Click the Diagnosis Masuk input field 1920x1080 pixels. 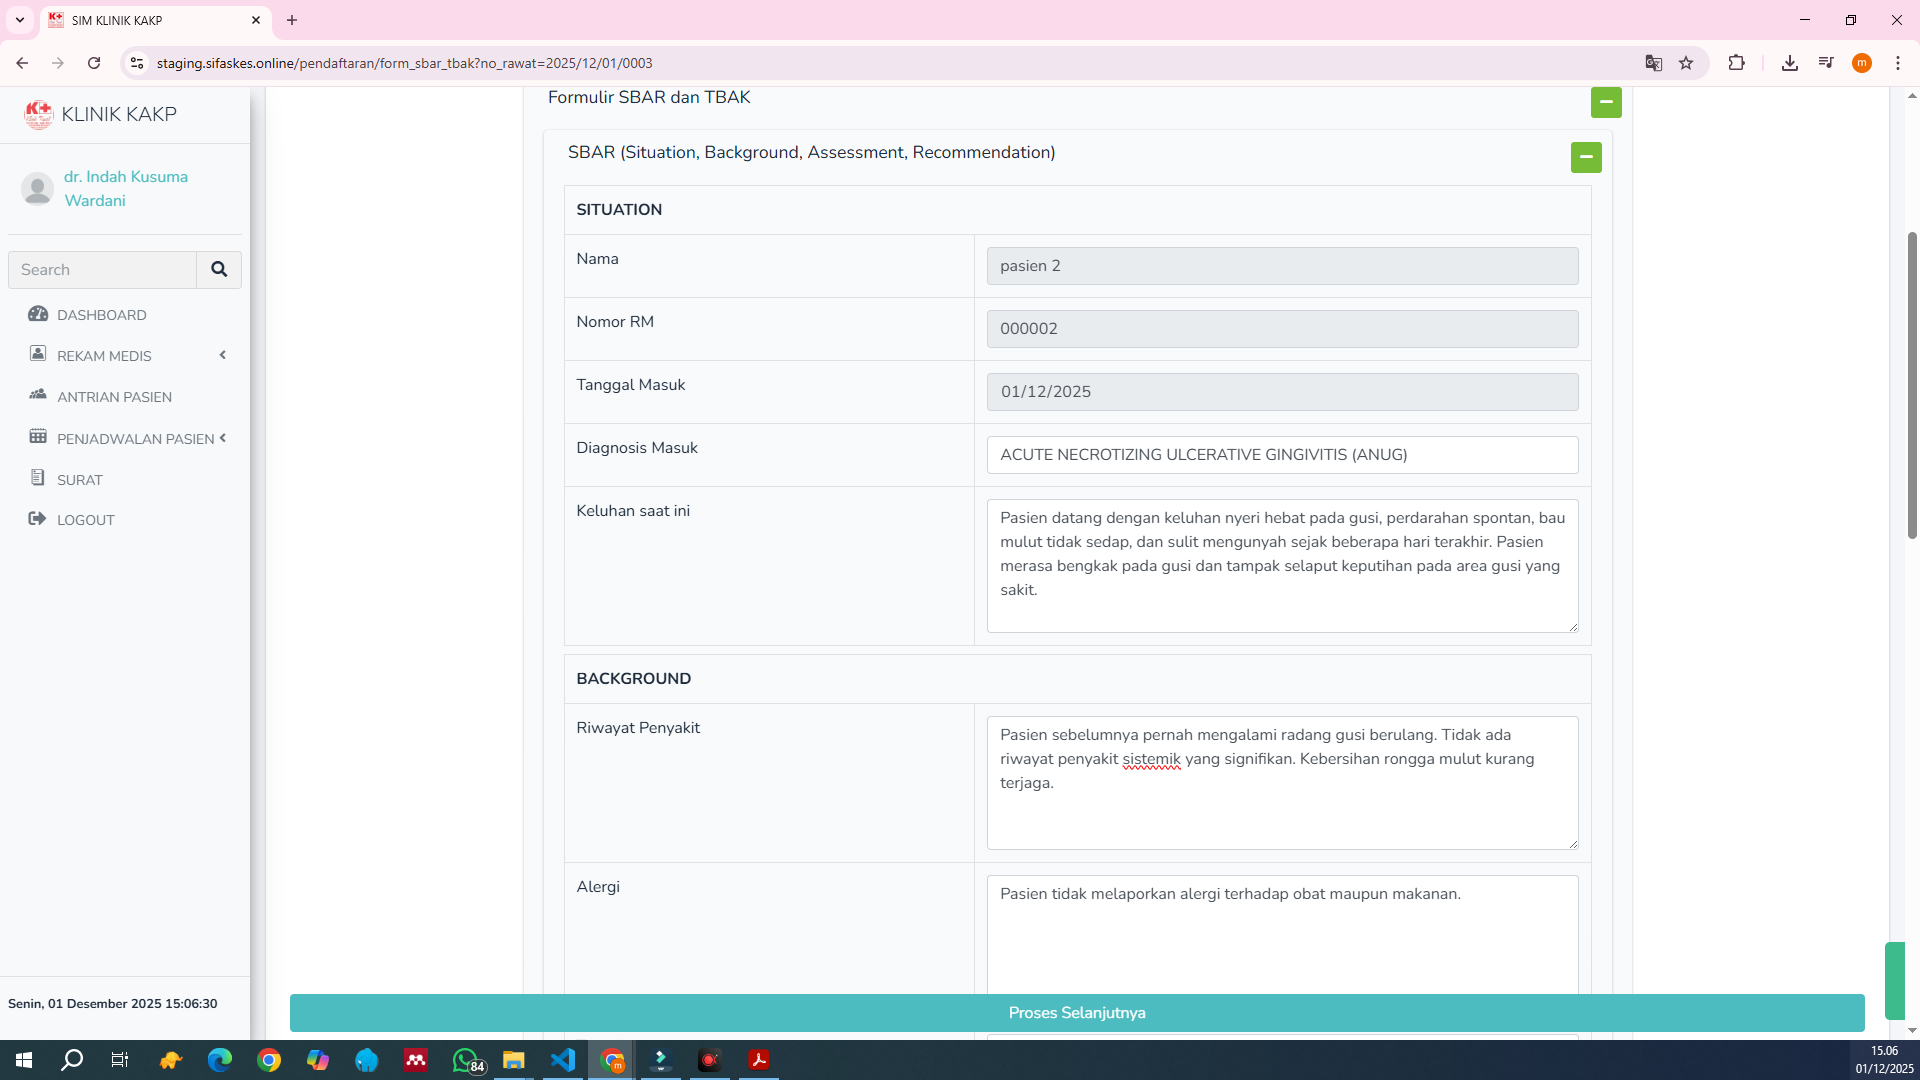[x=1281, y=455]
